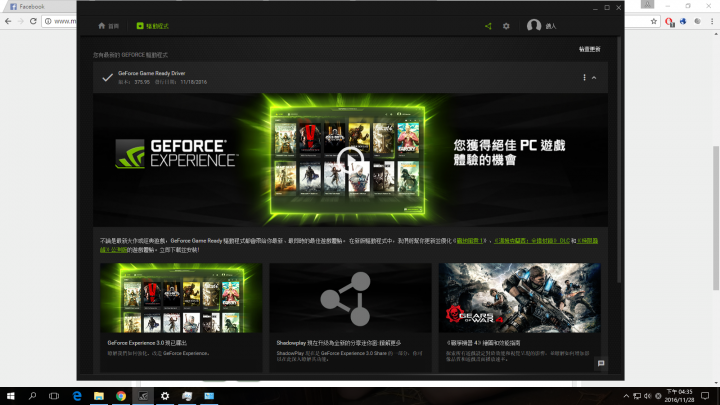Viewport: 720px width, 405px height.
Task: Switch to Chrome on taskbar
Action: click(x=121, y=396)
